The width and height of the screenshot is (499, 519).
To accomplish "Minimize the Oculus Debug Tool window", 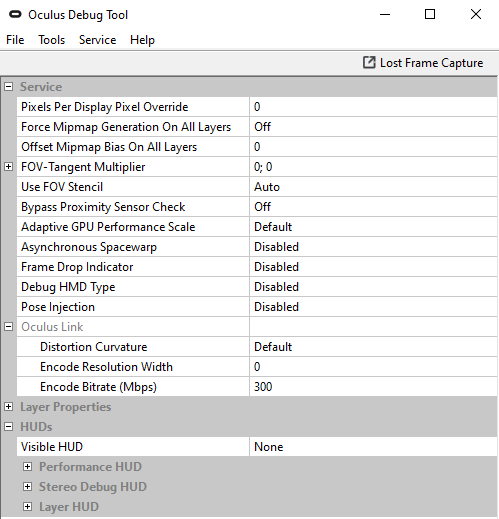I will click(x=385, y=14).
